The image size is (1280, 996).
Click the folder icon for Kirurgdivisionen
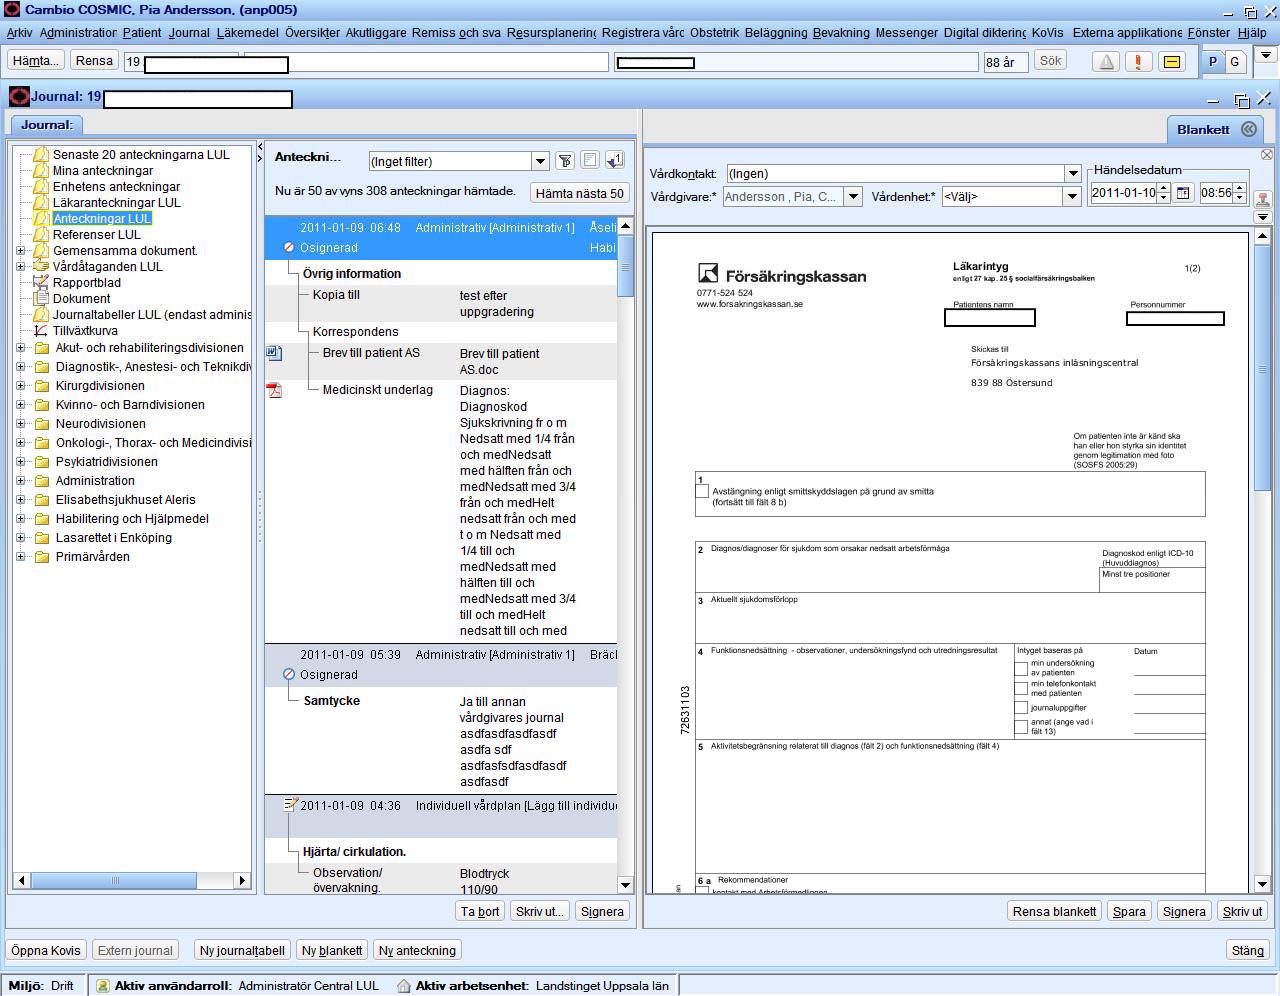click(42, 386)
